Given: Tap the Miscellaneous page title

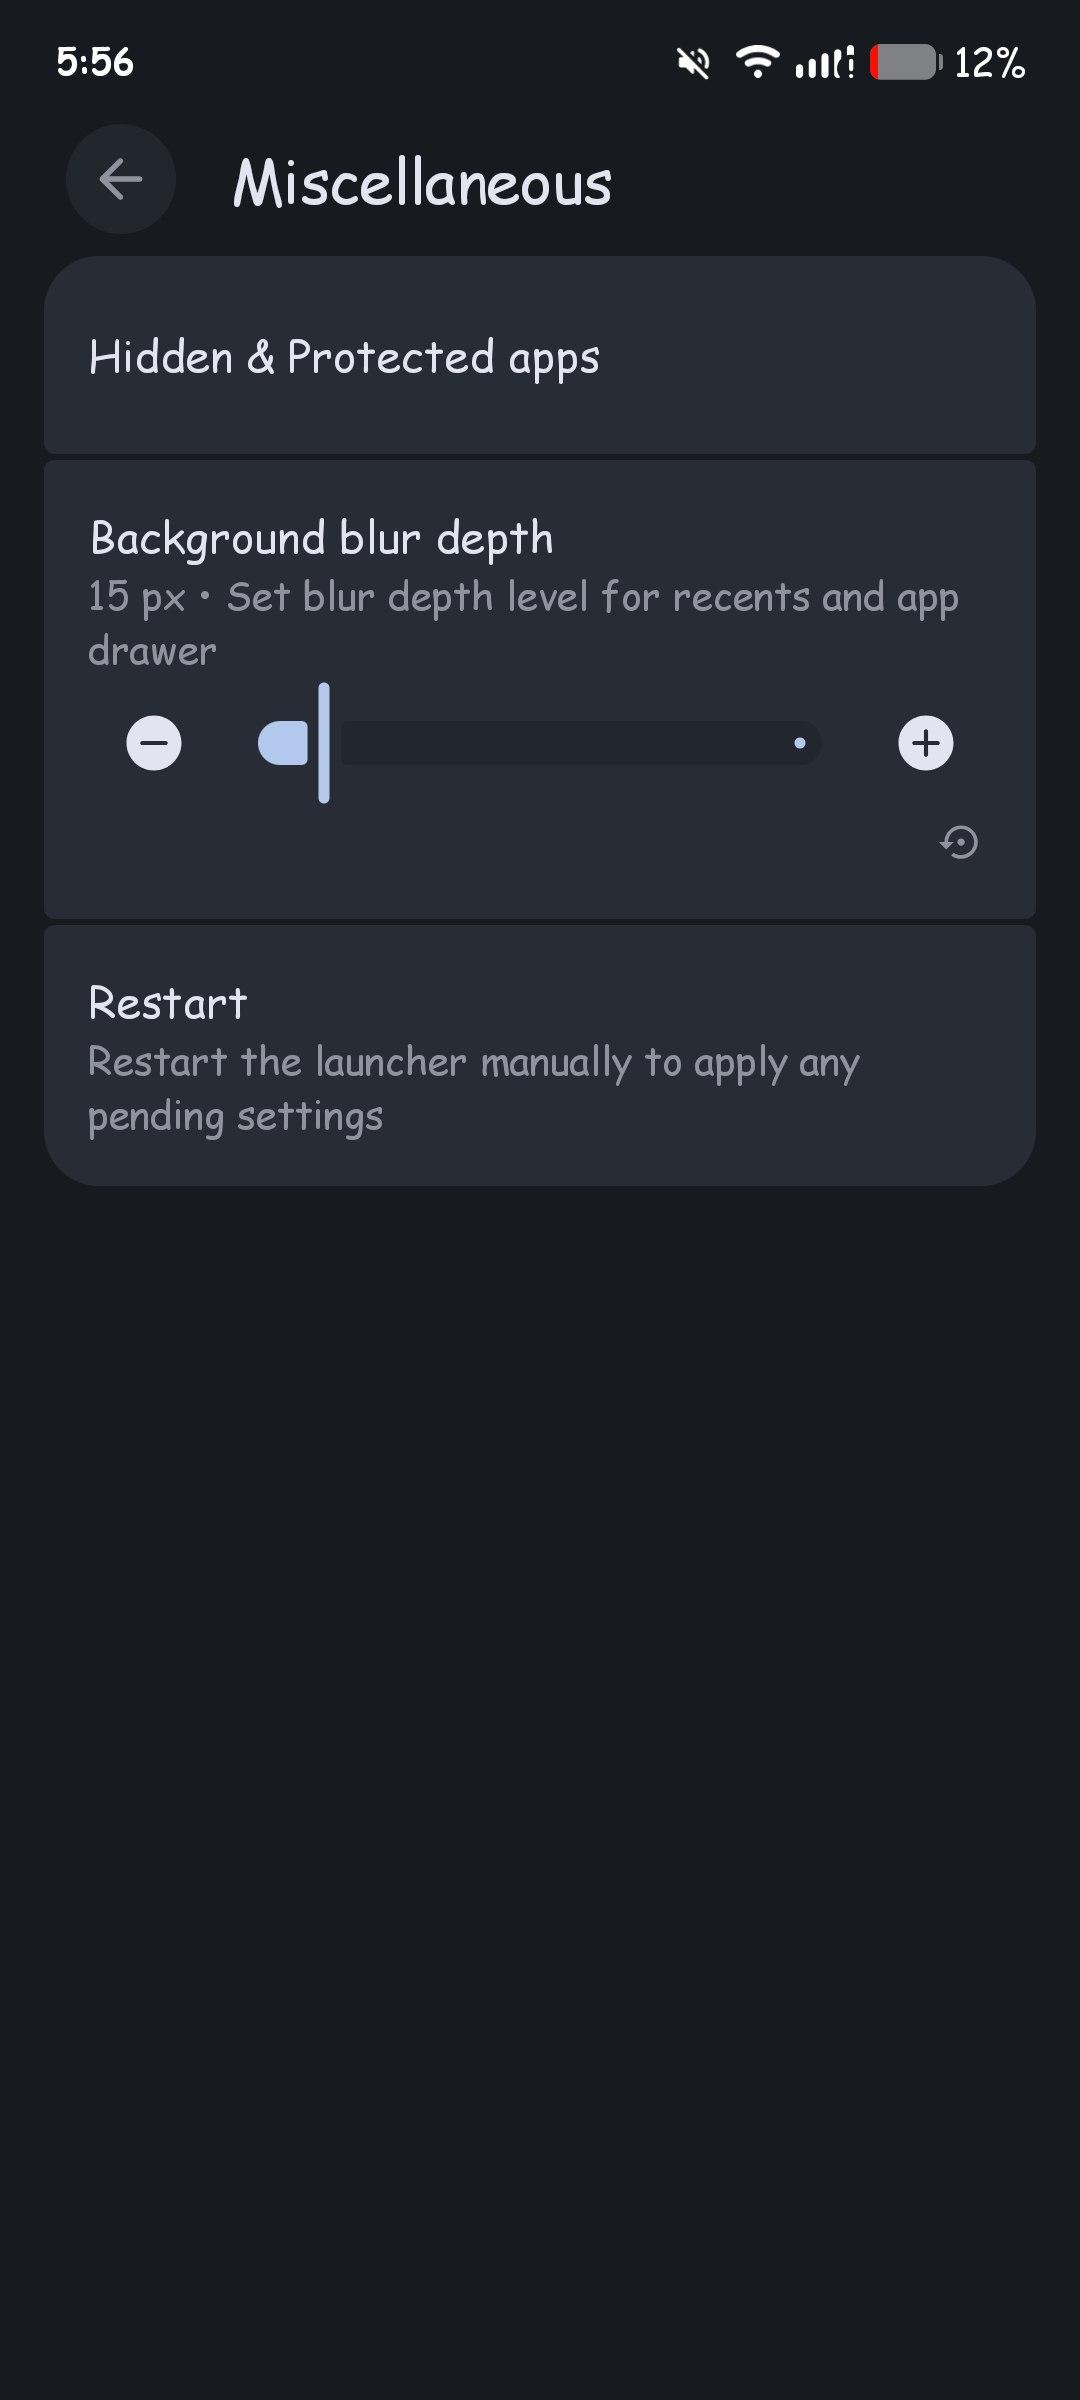Looking at the screenshot, I should coord(422,183).
